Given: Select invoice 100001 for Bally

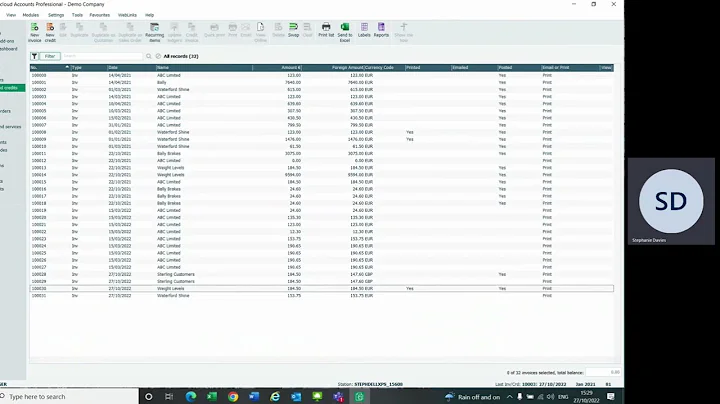Looking at the screenshot, I should 321,83.
